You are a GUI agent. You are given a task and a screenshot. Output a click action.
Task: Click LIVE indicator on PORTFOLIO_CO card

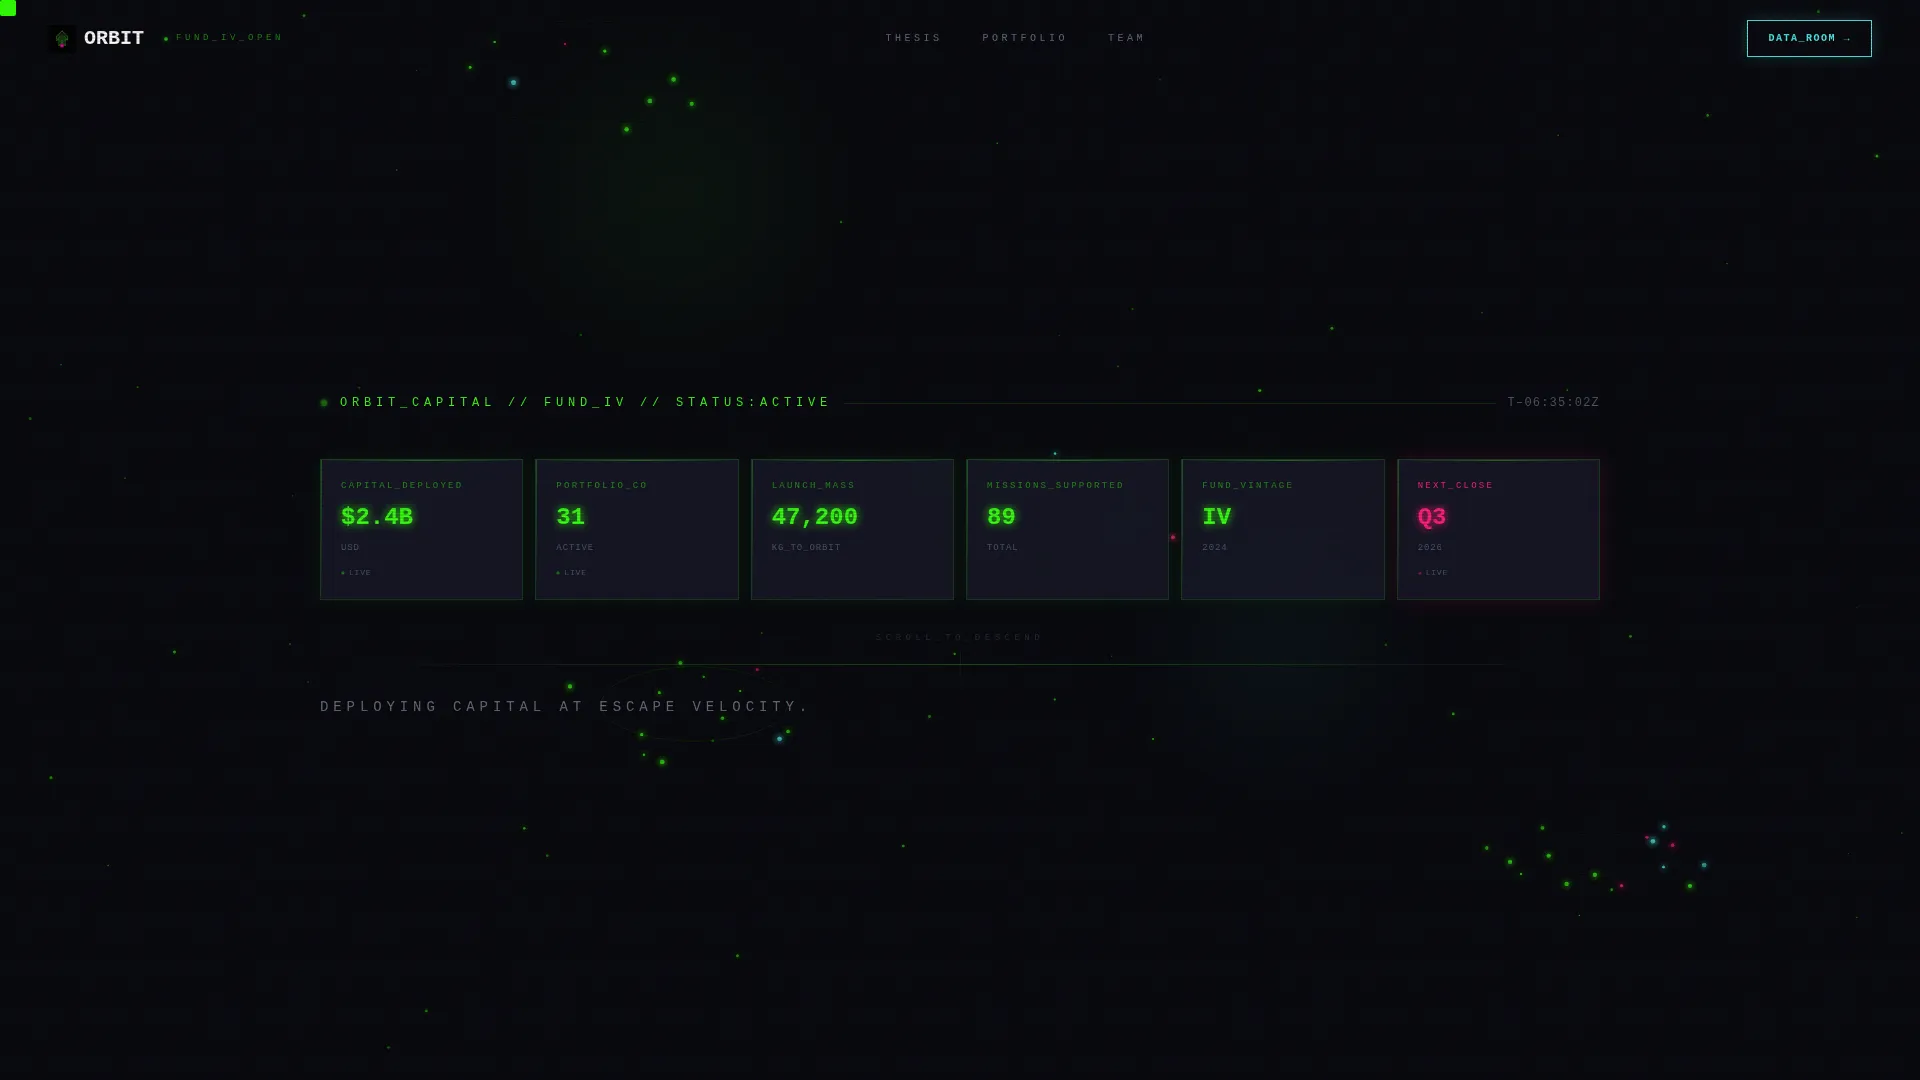coord(571,573)
